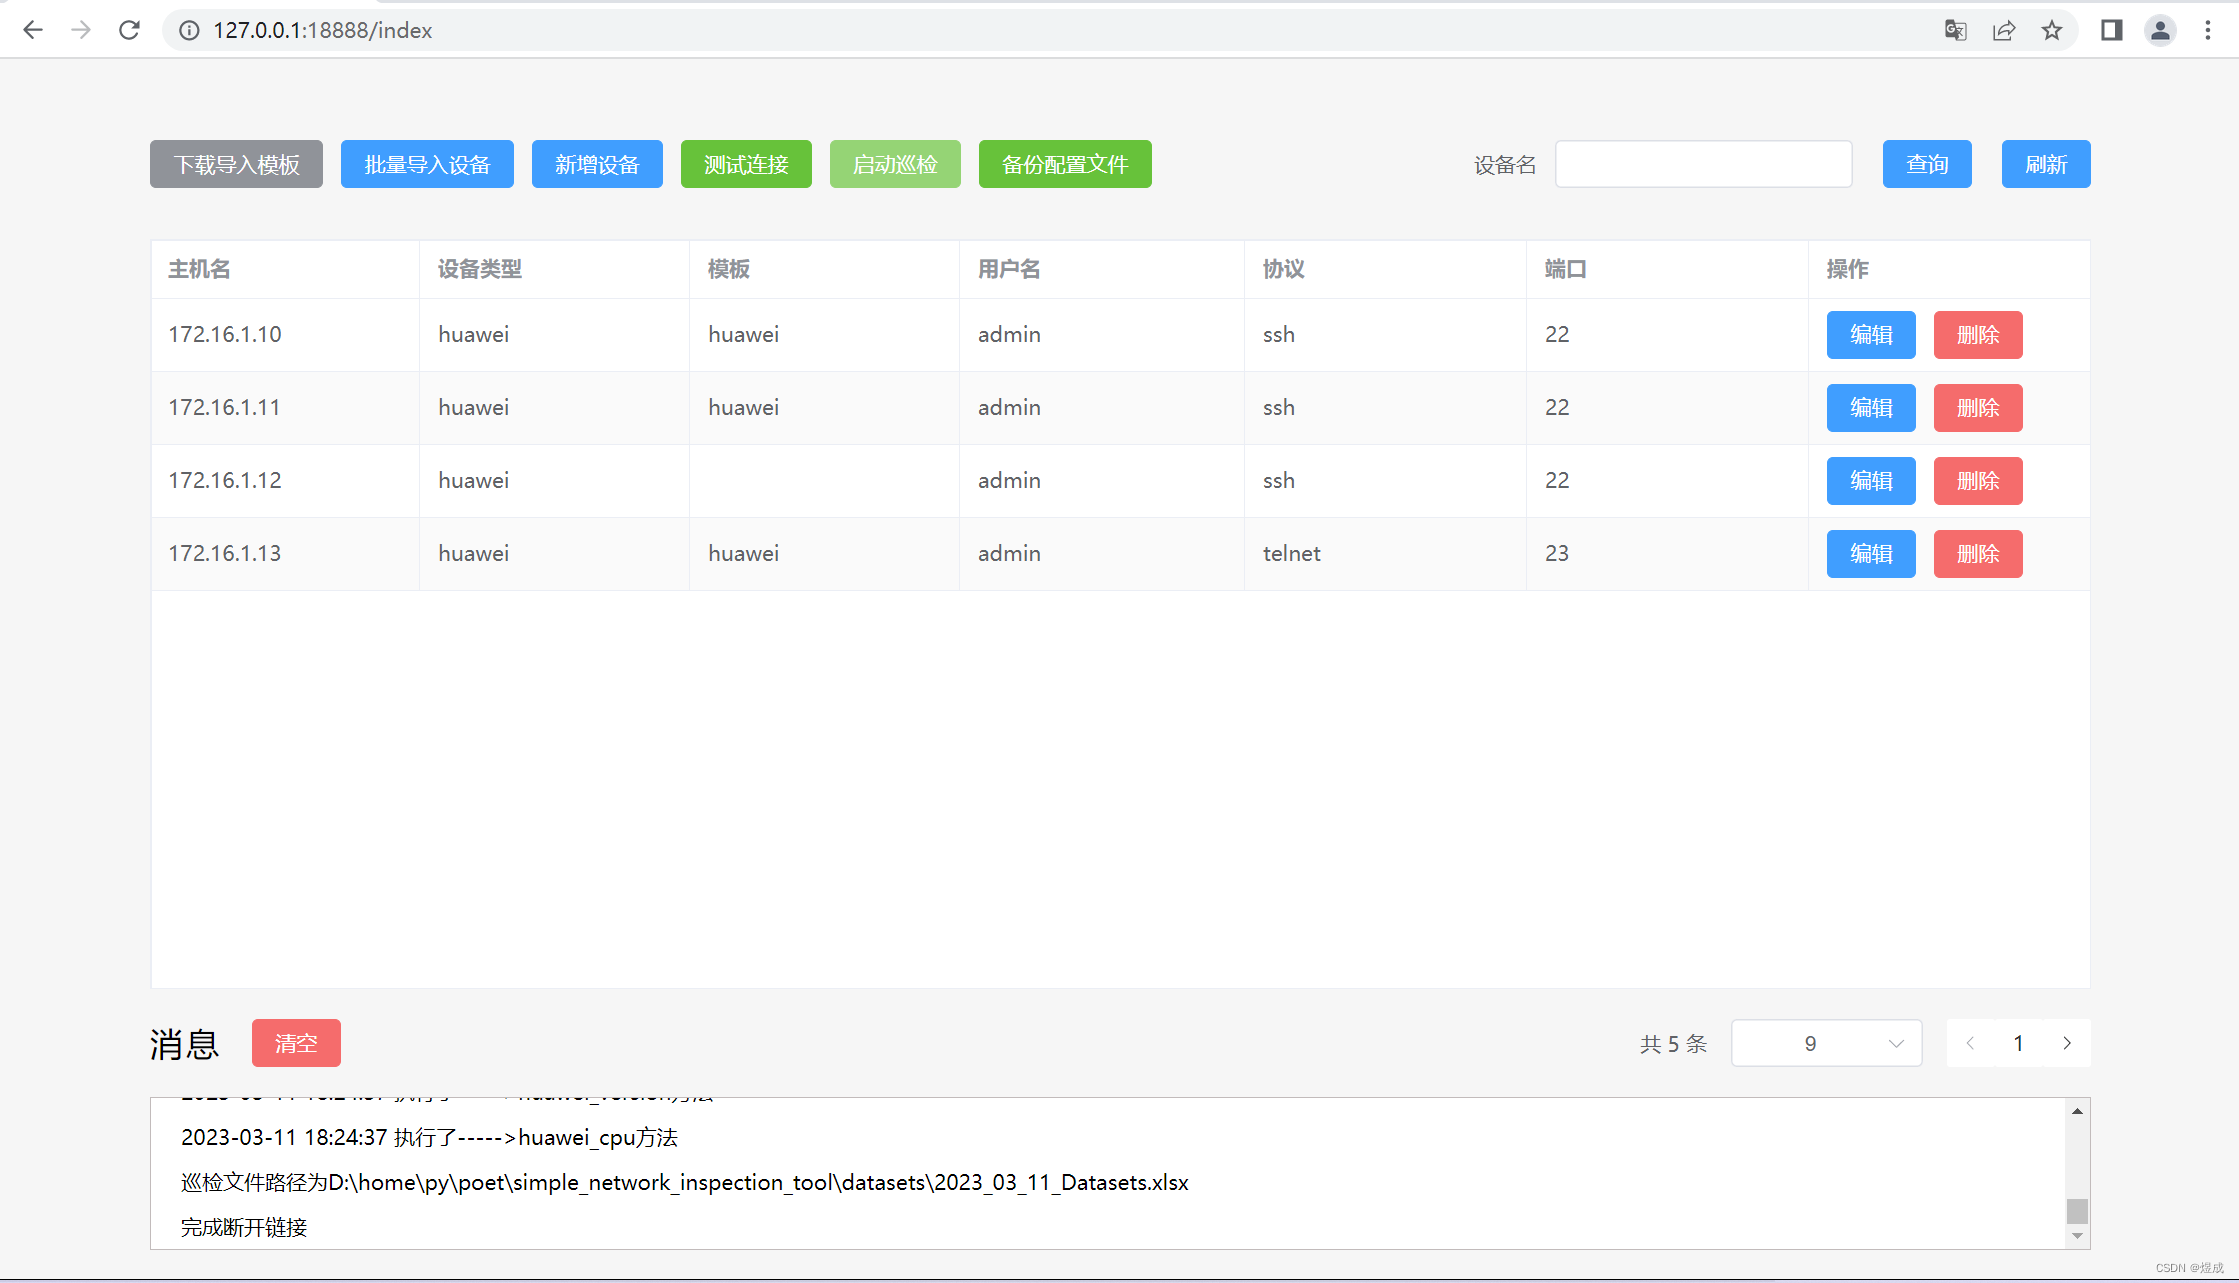The width and height of the screenshot is (2239, 1283).
Task: Click the previous page left chevron
Action: pyautogui.click(x=1970, y=1042)
